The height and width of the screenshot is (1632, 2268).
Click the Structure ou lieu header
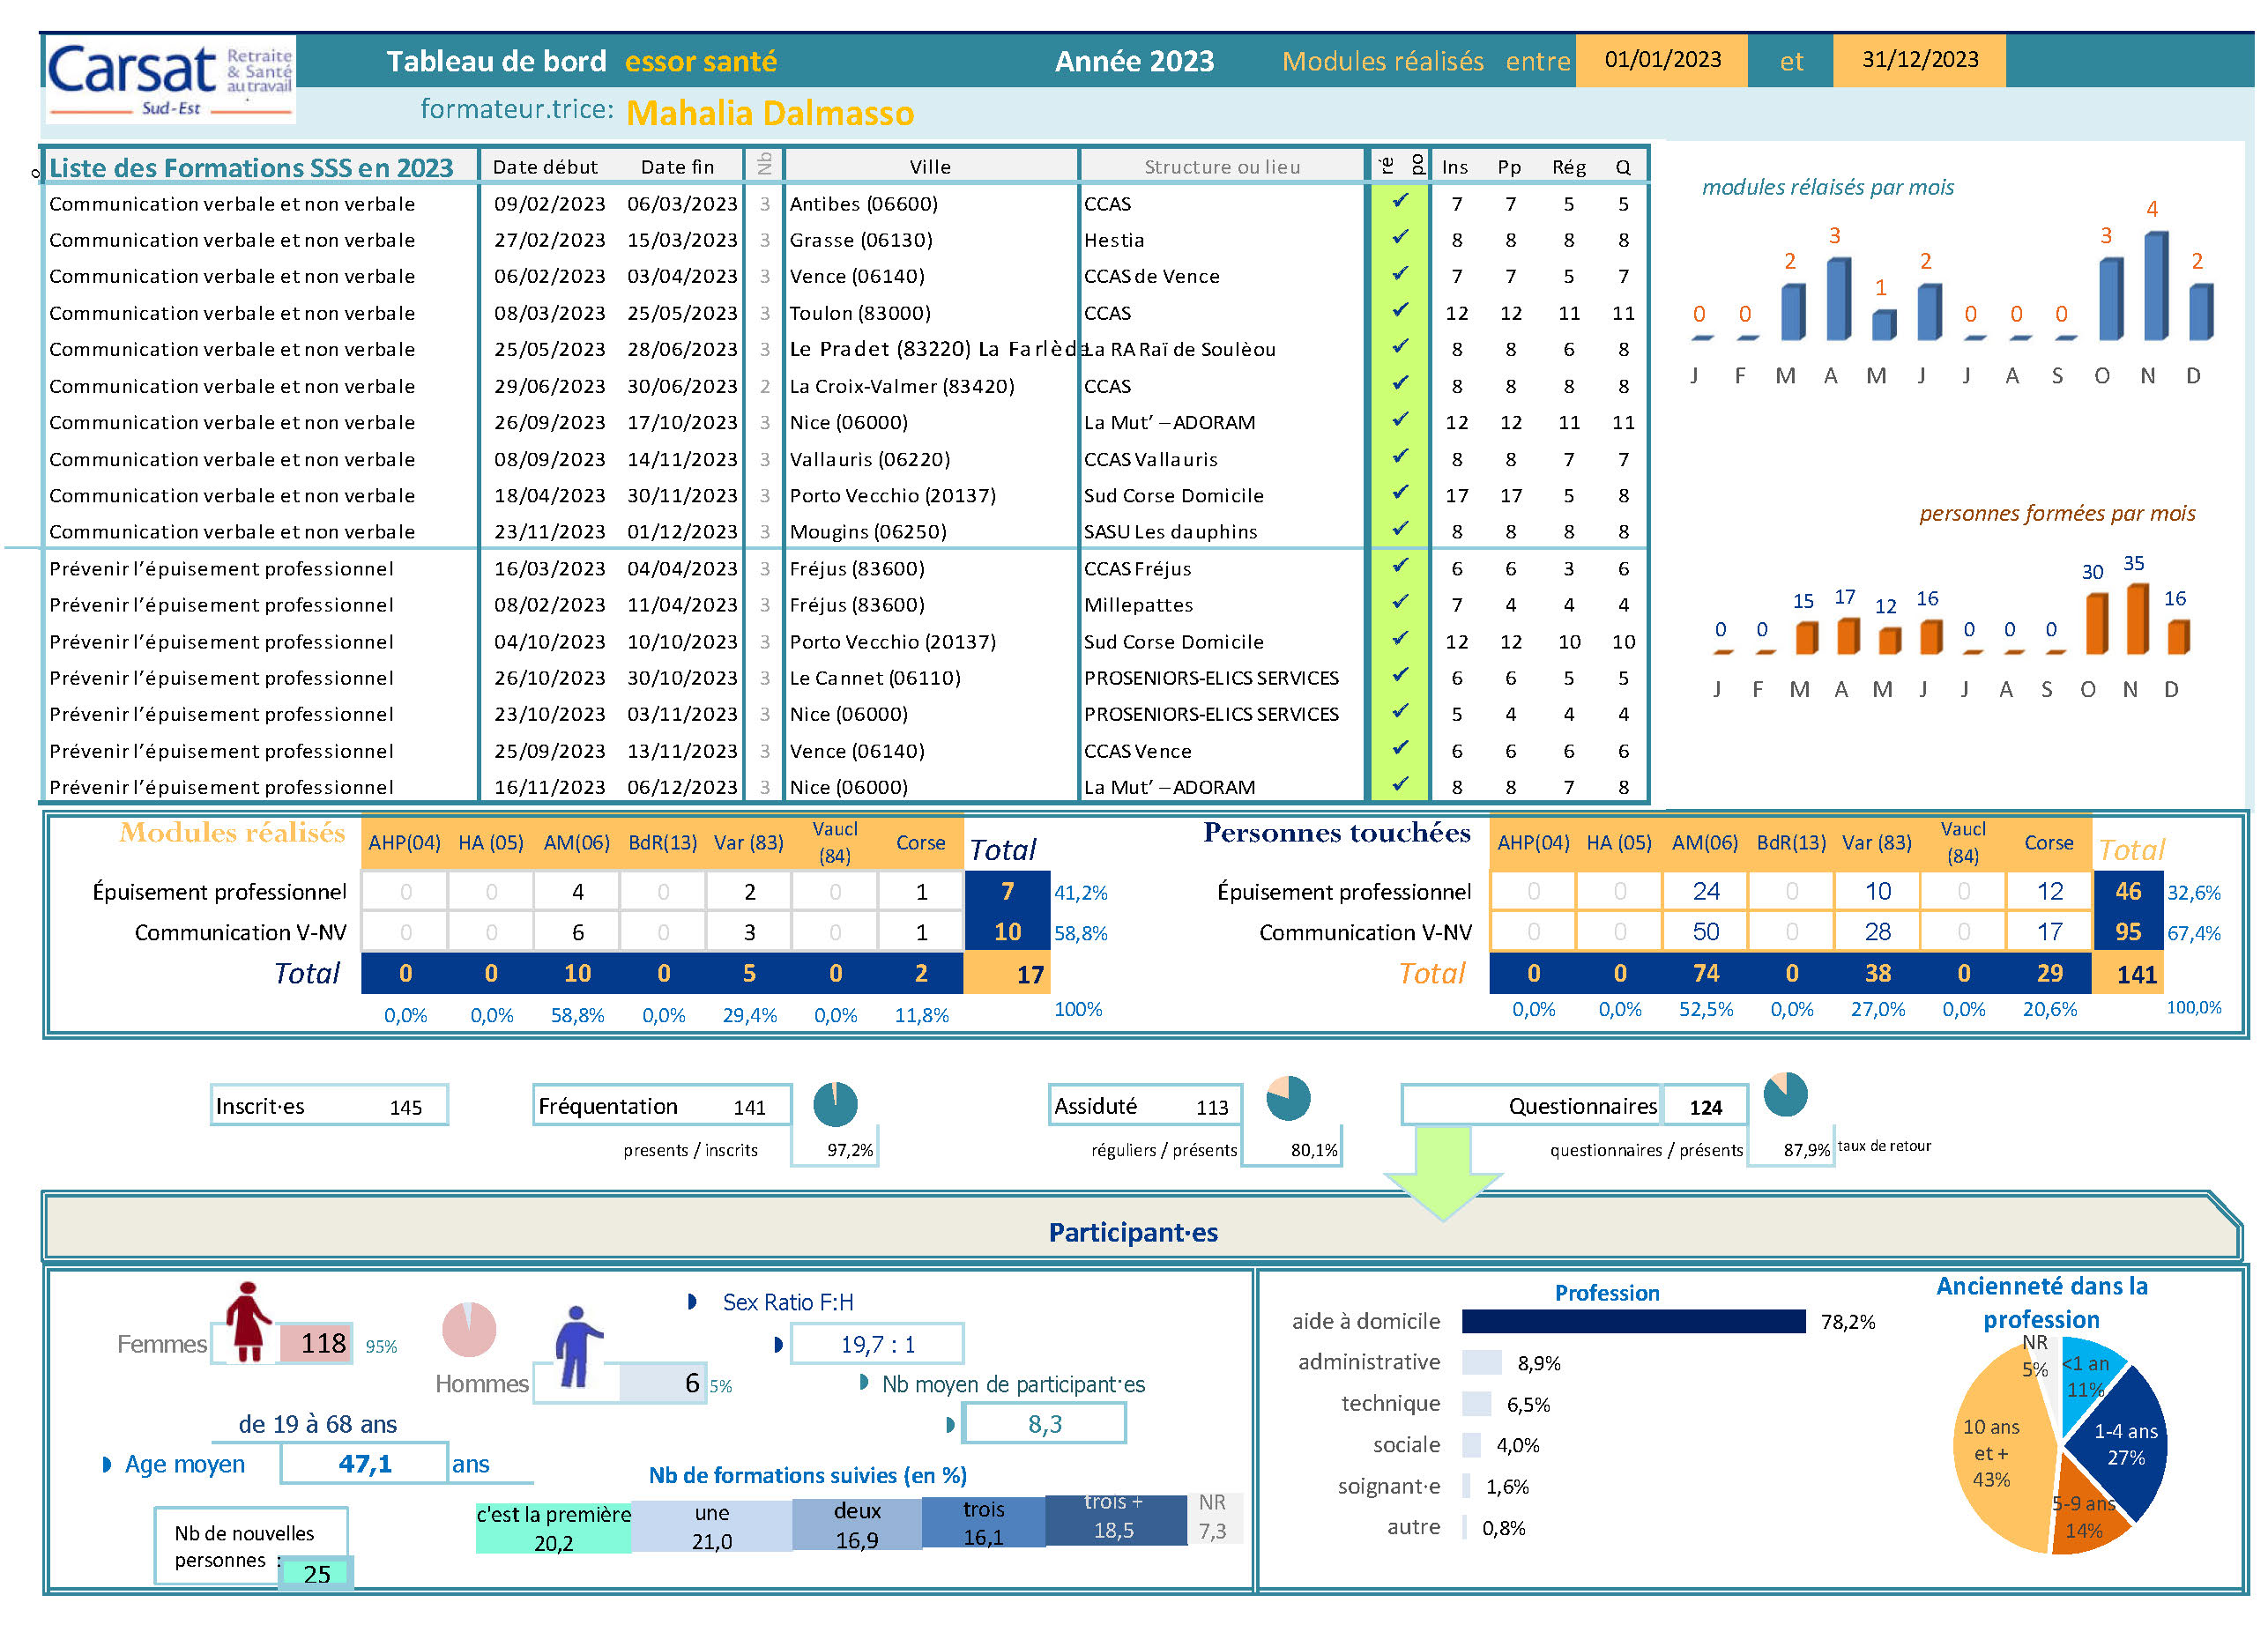coord(1222,167)
